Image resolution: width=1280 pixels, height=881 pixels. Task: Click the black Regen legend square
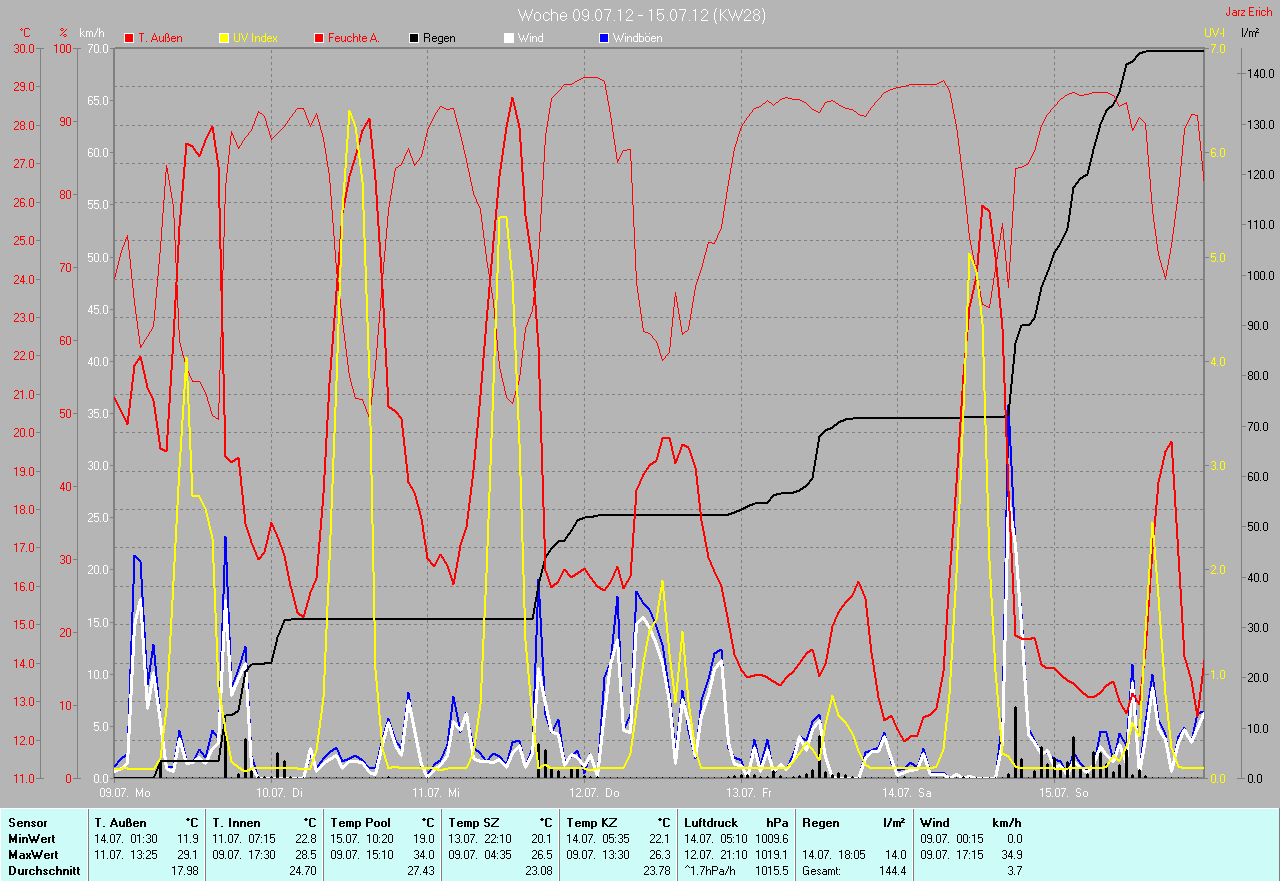(x=414, y=38)
